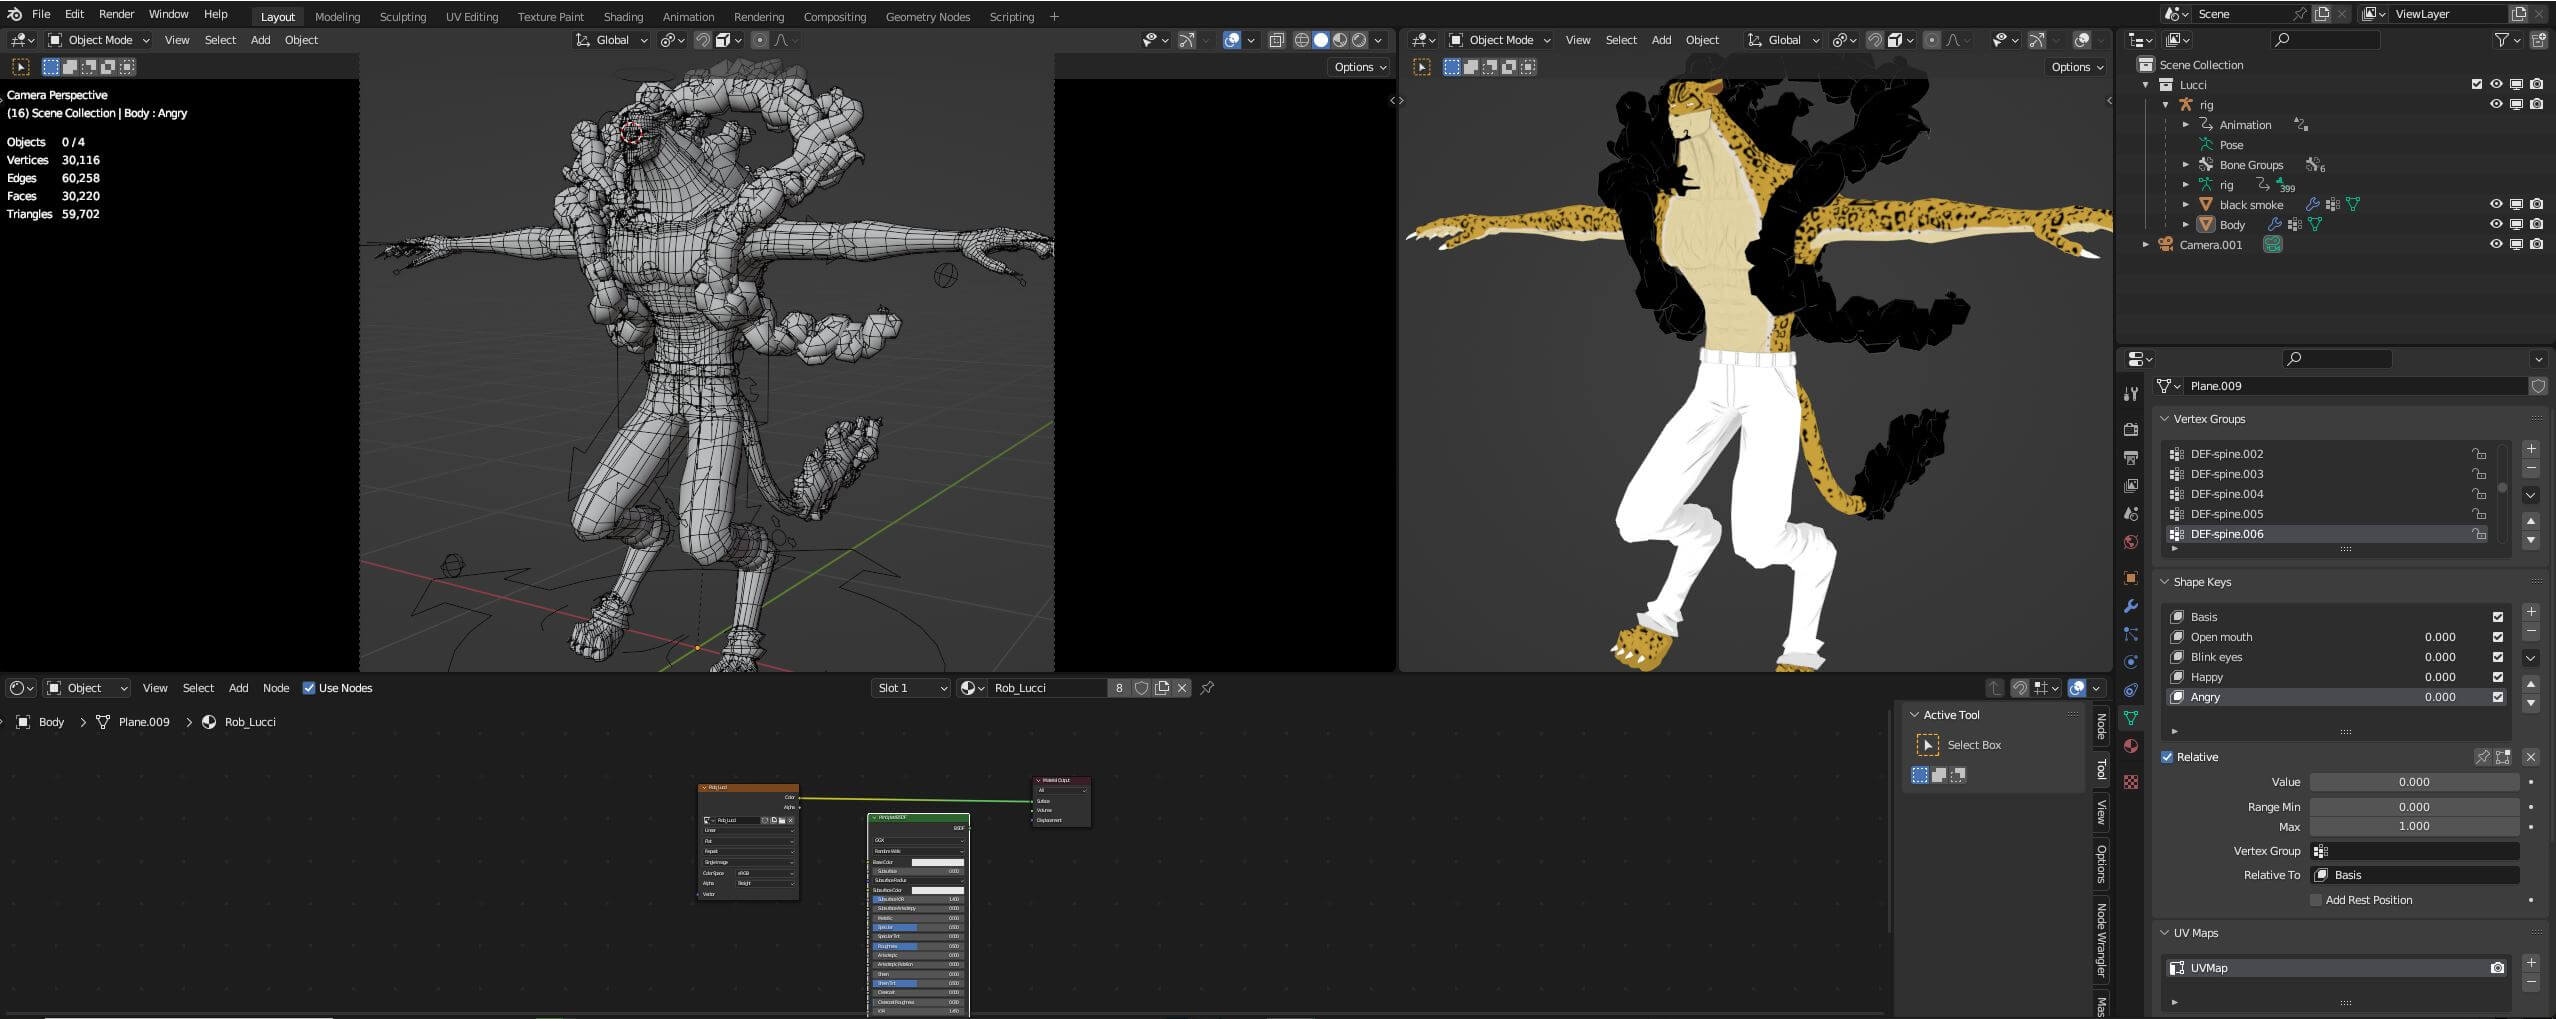2556x1019 pixels.
Task: Select the Blink eyes shape key
Action: (2216, 657)
